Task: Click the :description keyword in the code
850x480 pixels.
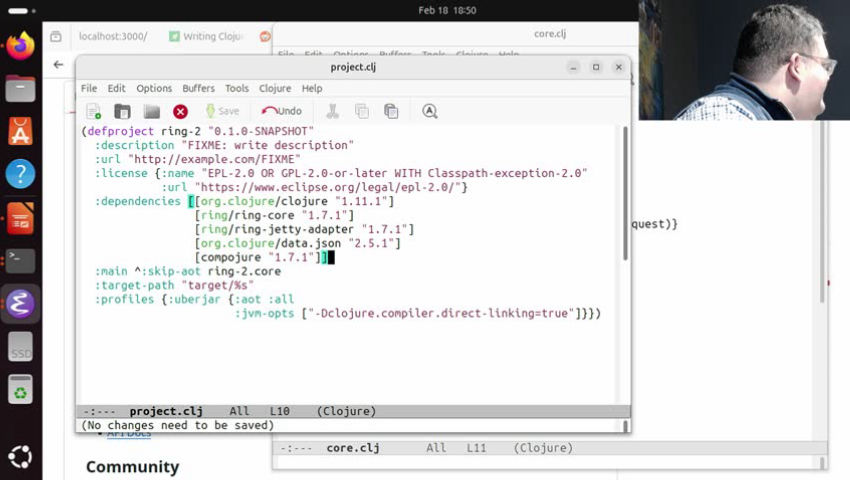Action: 134,145
